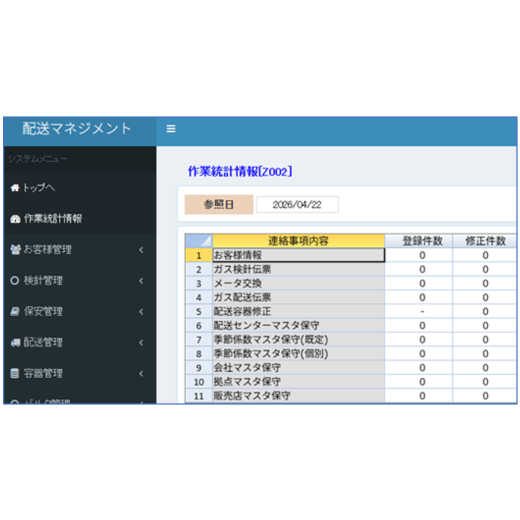The image size is (520, 520).
Task: Click the circle icon beside 検針管理
Action: (15, 280)
